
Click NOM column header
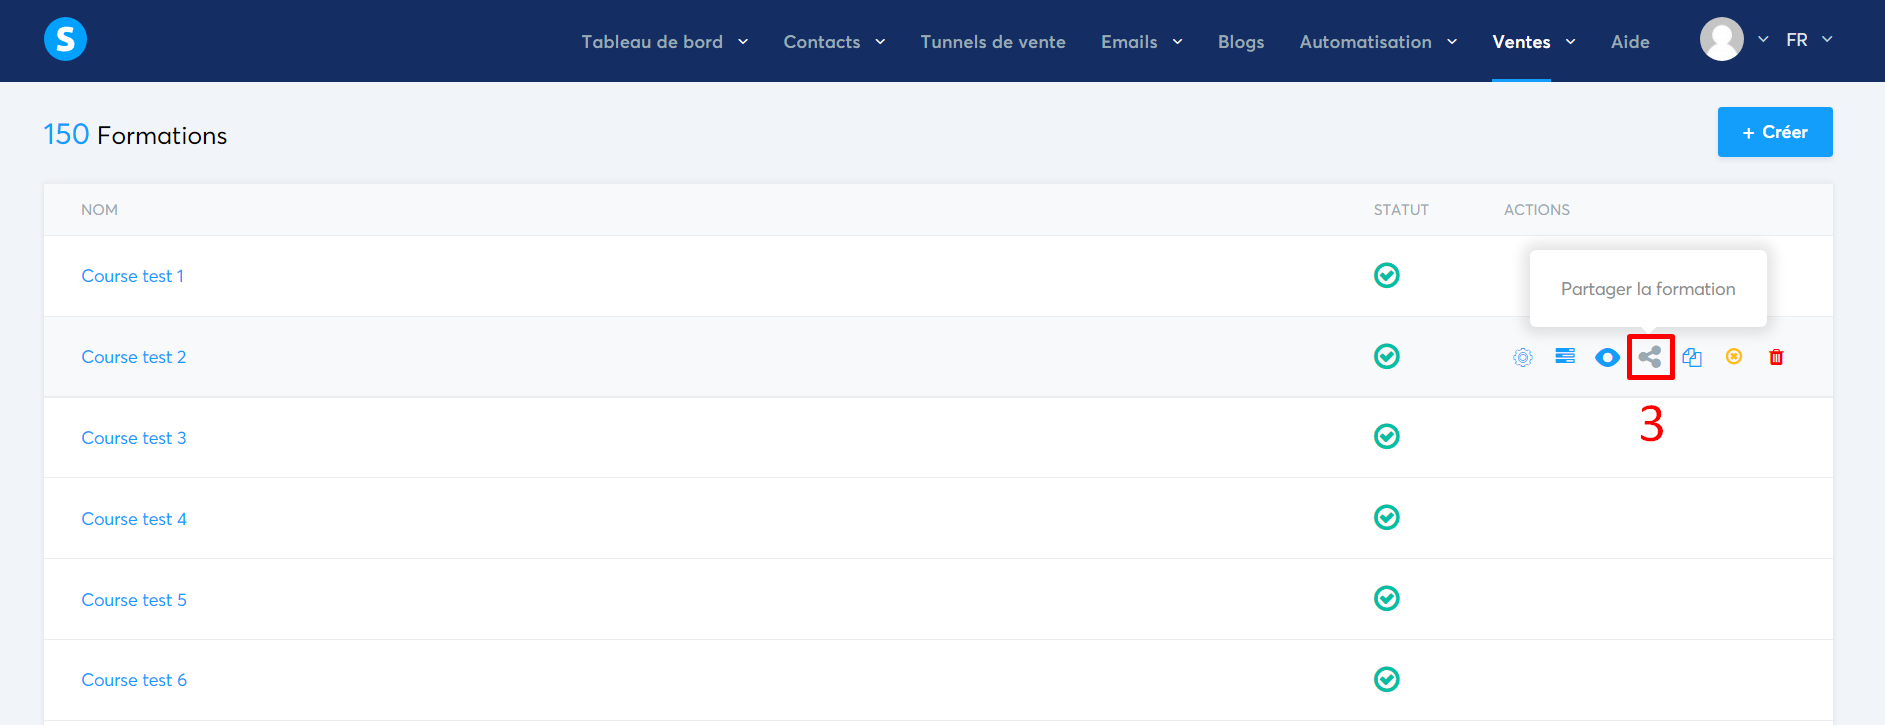[99, 210]
